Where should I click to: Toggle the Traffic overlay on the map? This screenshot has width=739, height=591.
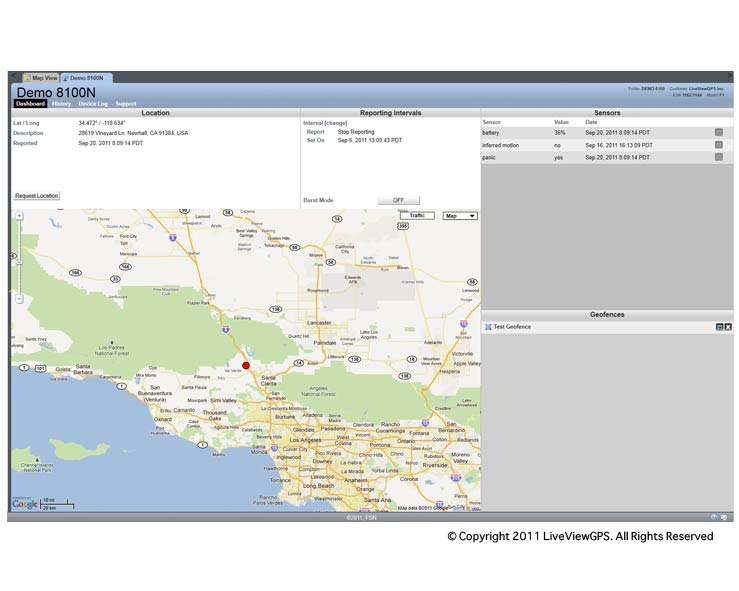coord(417,216)
